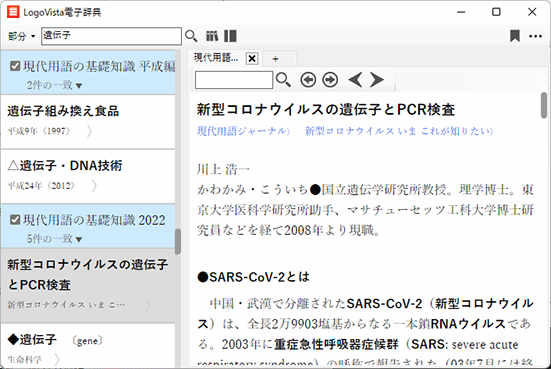
Task: Open the bookmark icon
Action: pyautogui.click(x=515, y=36)
